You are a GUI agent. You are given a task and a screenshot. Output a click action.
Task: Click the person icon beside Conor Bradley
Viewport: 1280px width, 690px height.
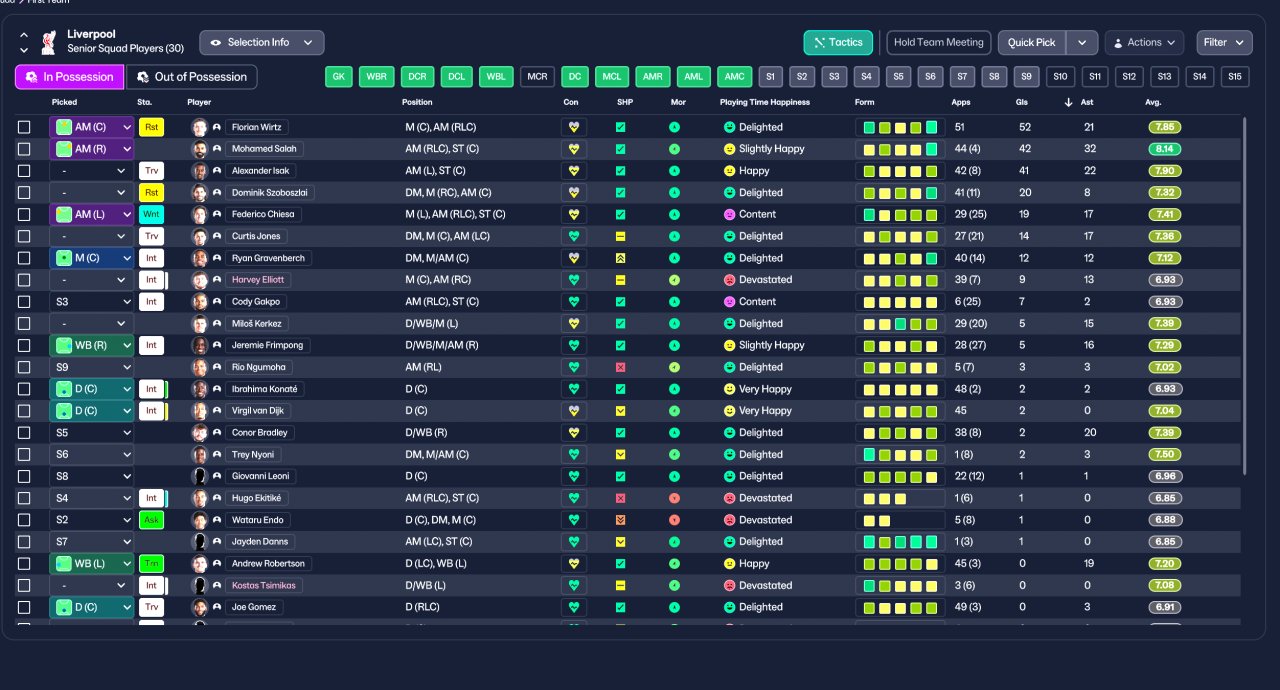216,433
